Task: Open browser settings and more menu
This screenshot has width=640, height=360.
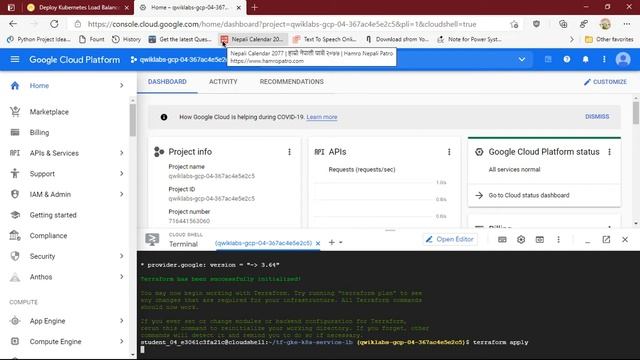Action: 627,24
